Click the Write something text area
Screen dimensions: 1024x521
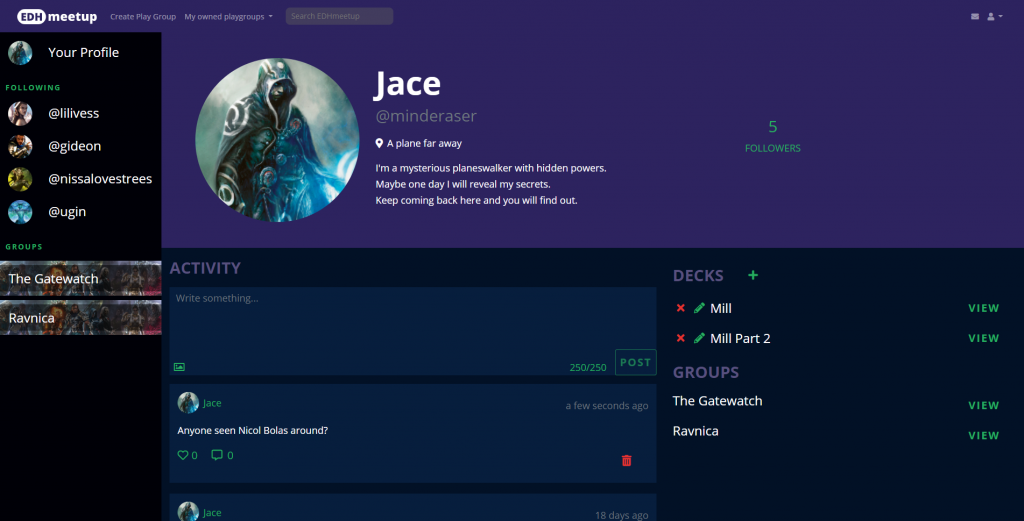410,320
